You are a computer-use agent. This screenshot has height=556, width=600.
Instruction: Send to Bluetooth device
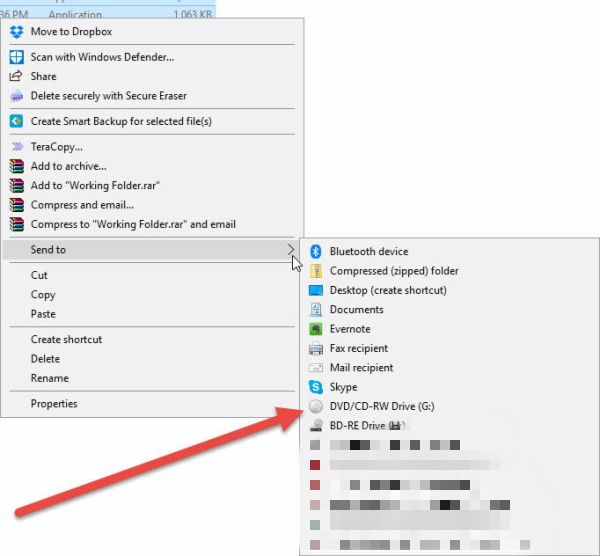(450, 251)
